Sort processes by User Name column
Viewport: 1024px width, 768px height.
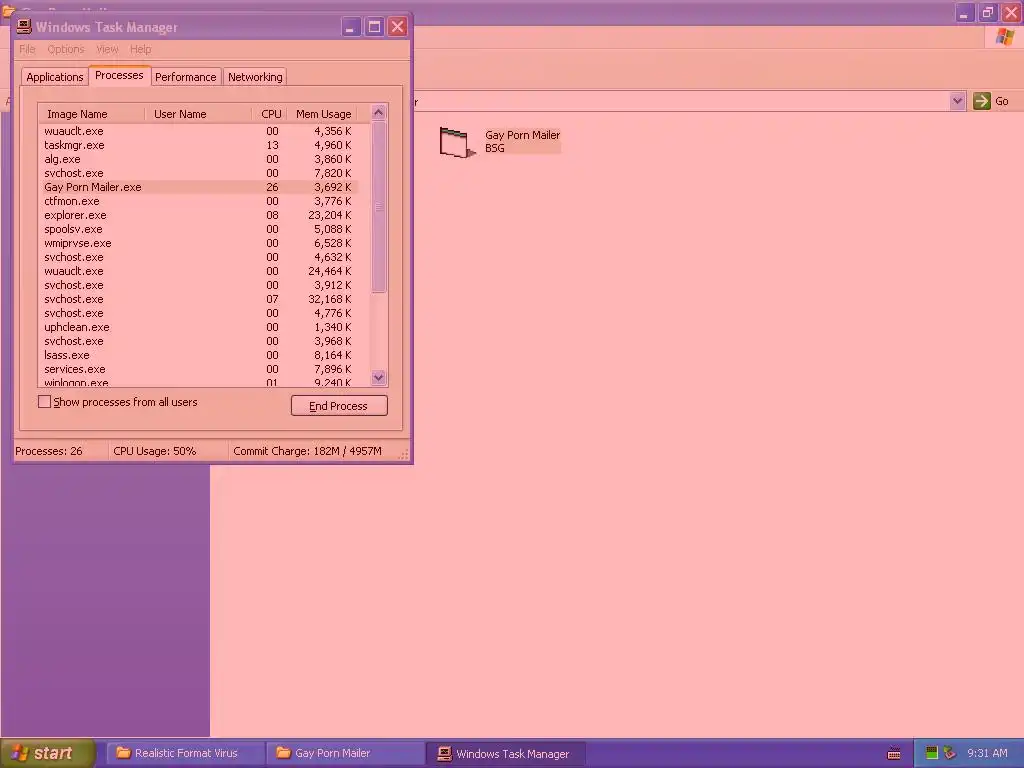pyautogui.click(x=198, y=114)
